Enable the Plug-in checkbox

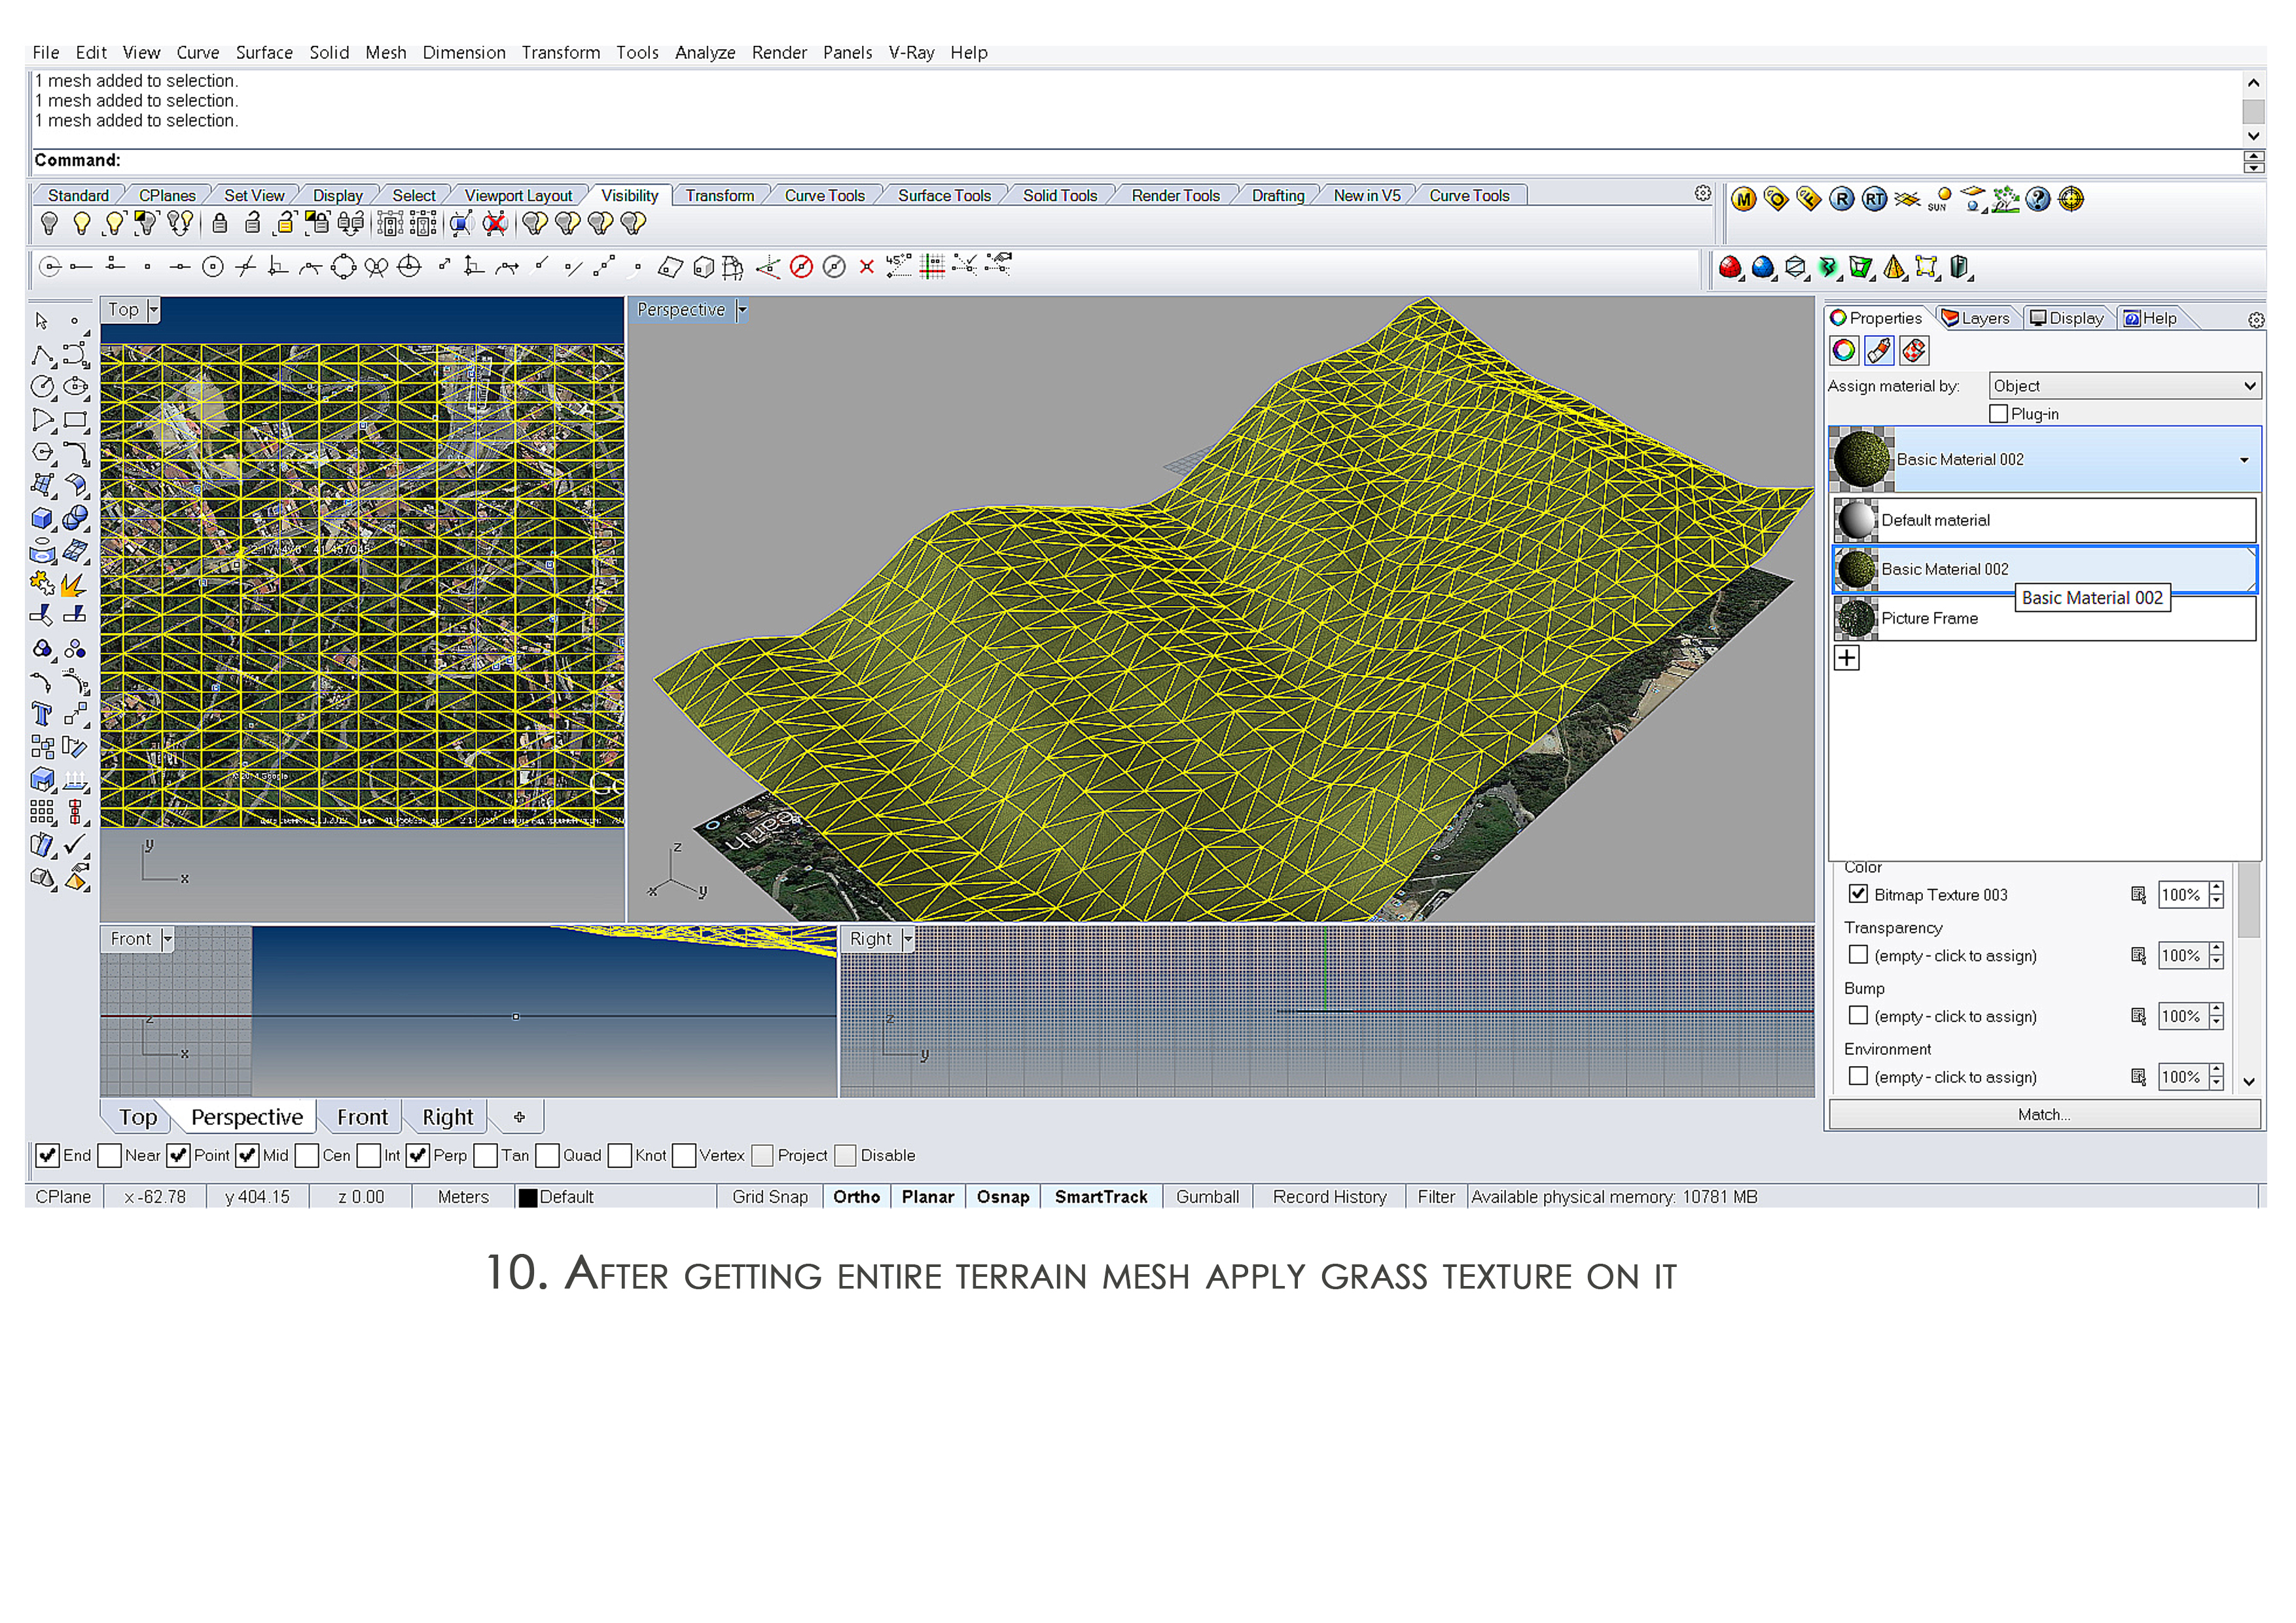coord(1998,414)
